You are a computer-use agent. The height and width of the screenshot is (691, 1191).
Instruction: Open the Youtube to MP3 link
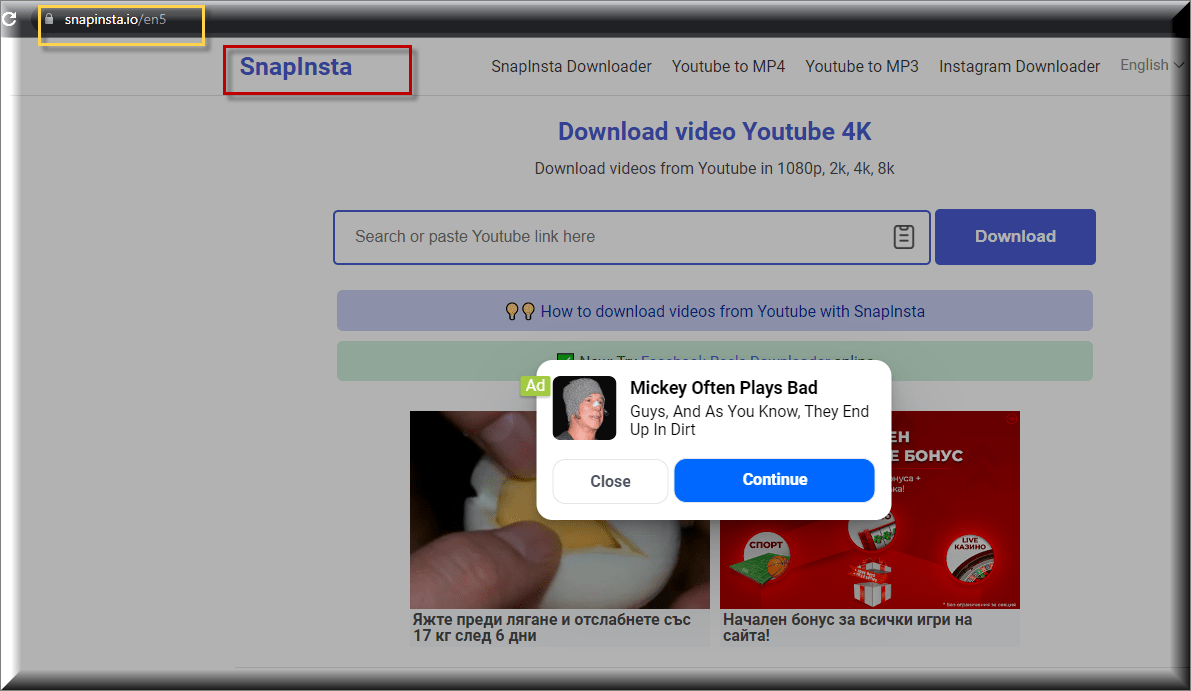point(862,66)
